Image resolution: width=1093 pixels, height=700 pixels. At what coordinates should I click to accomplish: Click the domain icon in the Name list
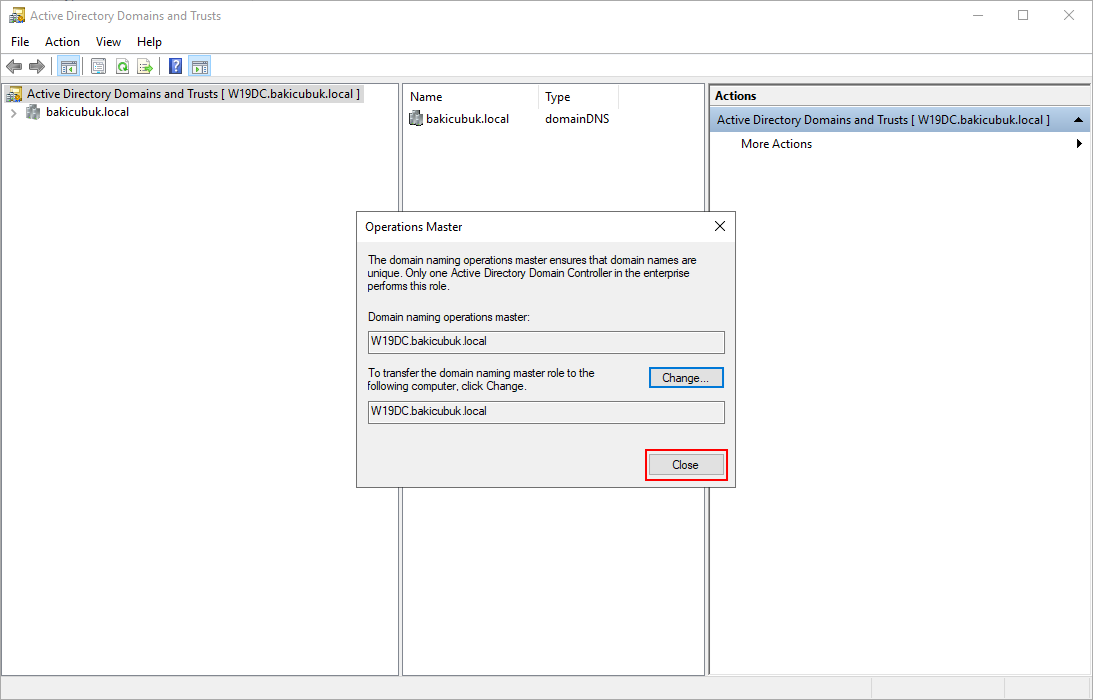click(x=416, y=119)
